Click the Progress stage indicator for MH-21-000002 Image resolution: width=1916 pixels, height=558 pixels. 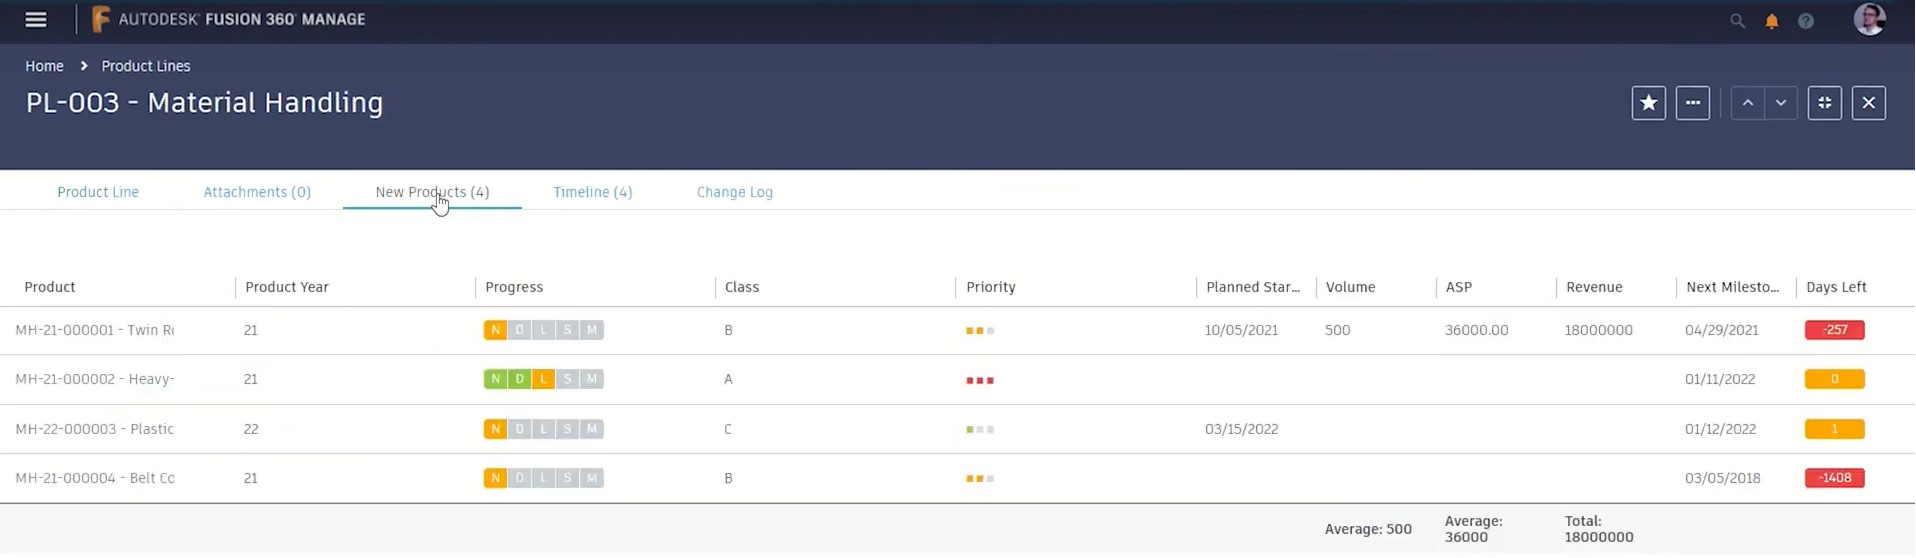(x=543, y=379)
